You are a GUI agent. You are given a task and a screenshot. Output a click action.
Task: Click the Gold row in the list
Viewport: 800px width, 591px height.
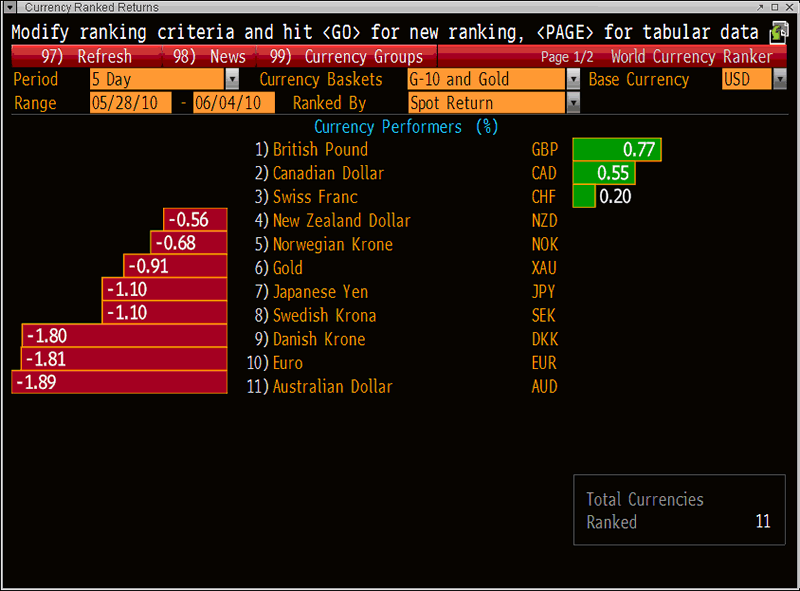[x=287, y=268]
